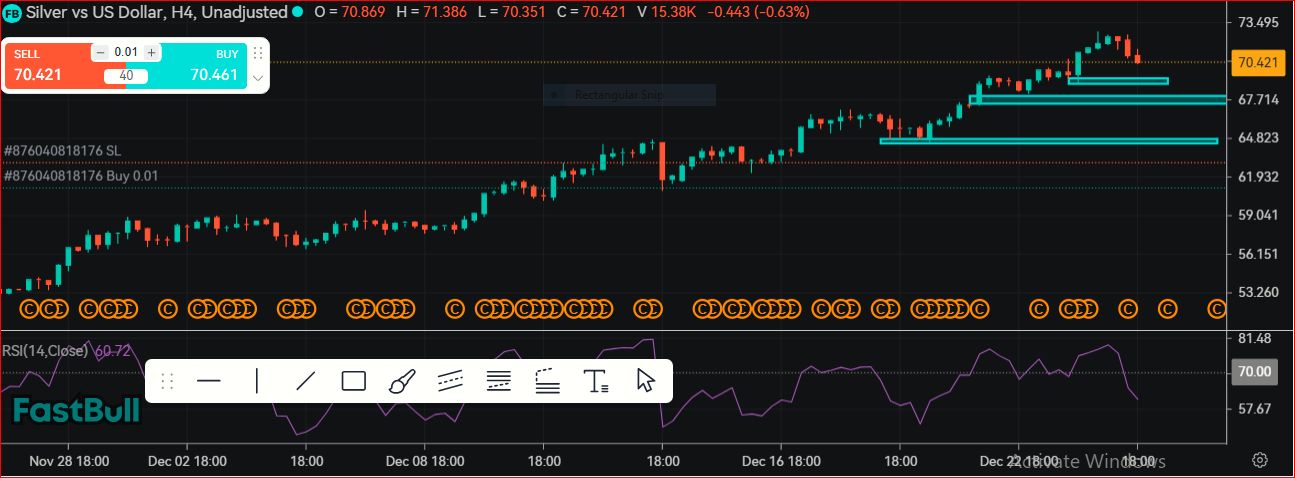The width and height of the screenshot is (1295, 478).
Task: Click the teal status dot beside Unadjusted
Action: 297,12
